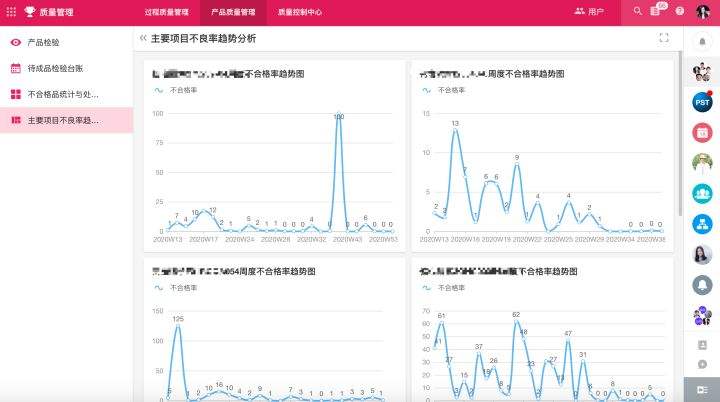Screen dimensions: 720x402
Task: Click the user profile avatar in header
Action: (x=703, y=12)
